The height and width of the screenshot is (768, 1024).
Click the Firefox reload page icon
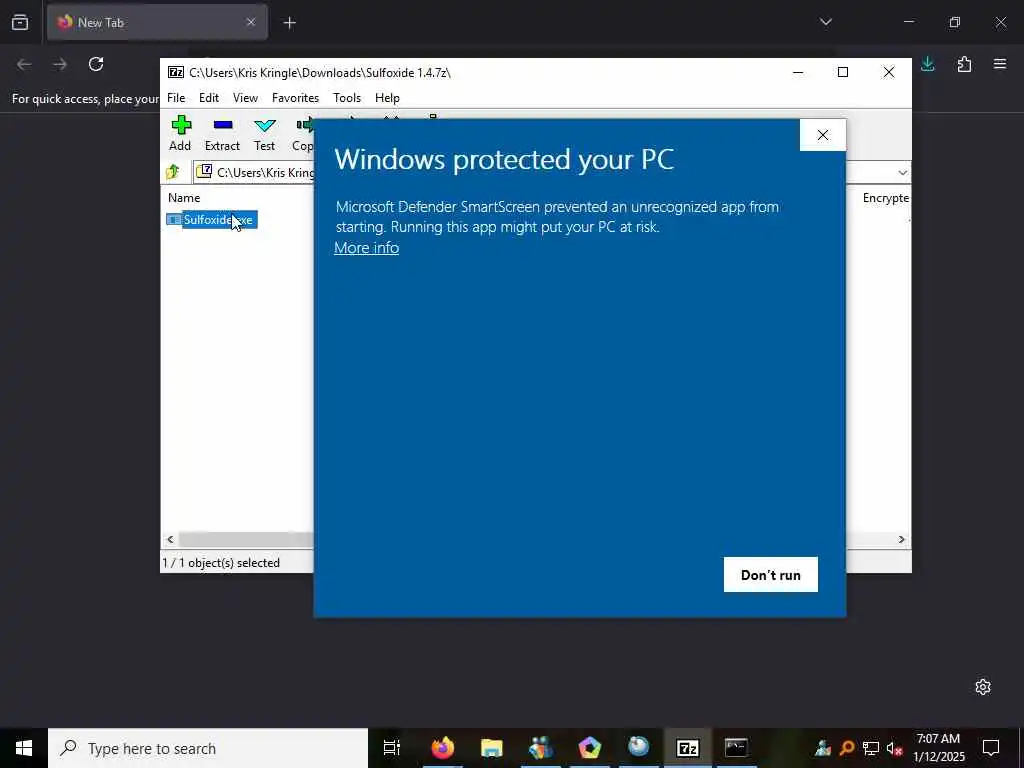pyautogui.click(x=96, y=64)
